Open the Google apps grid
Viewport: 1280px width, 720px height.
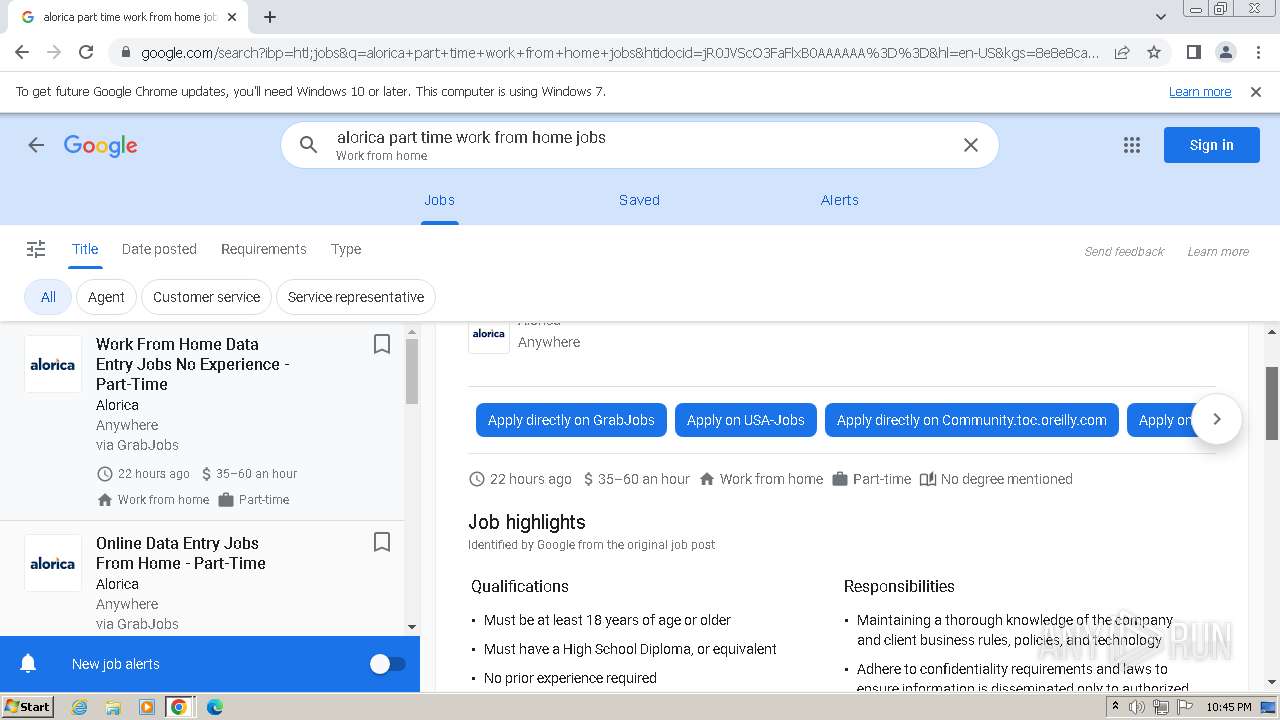click(1132, 145)
